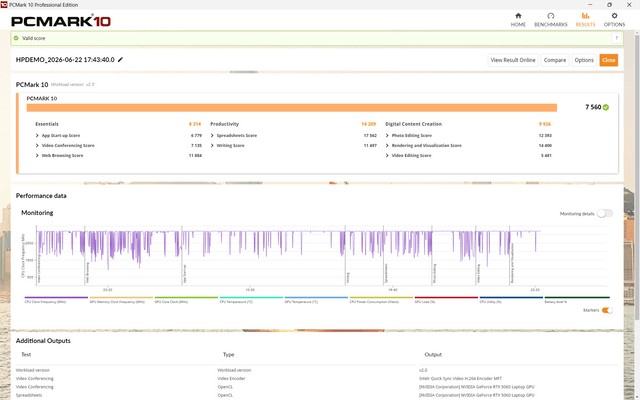Expand Writing Score details
640x400 pixels.
click(212, 146)
